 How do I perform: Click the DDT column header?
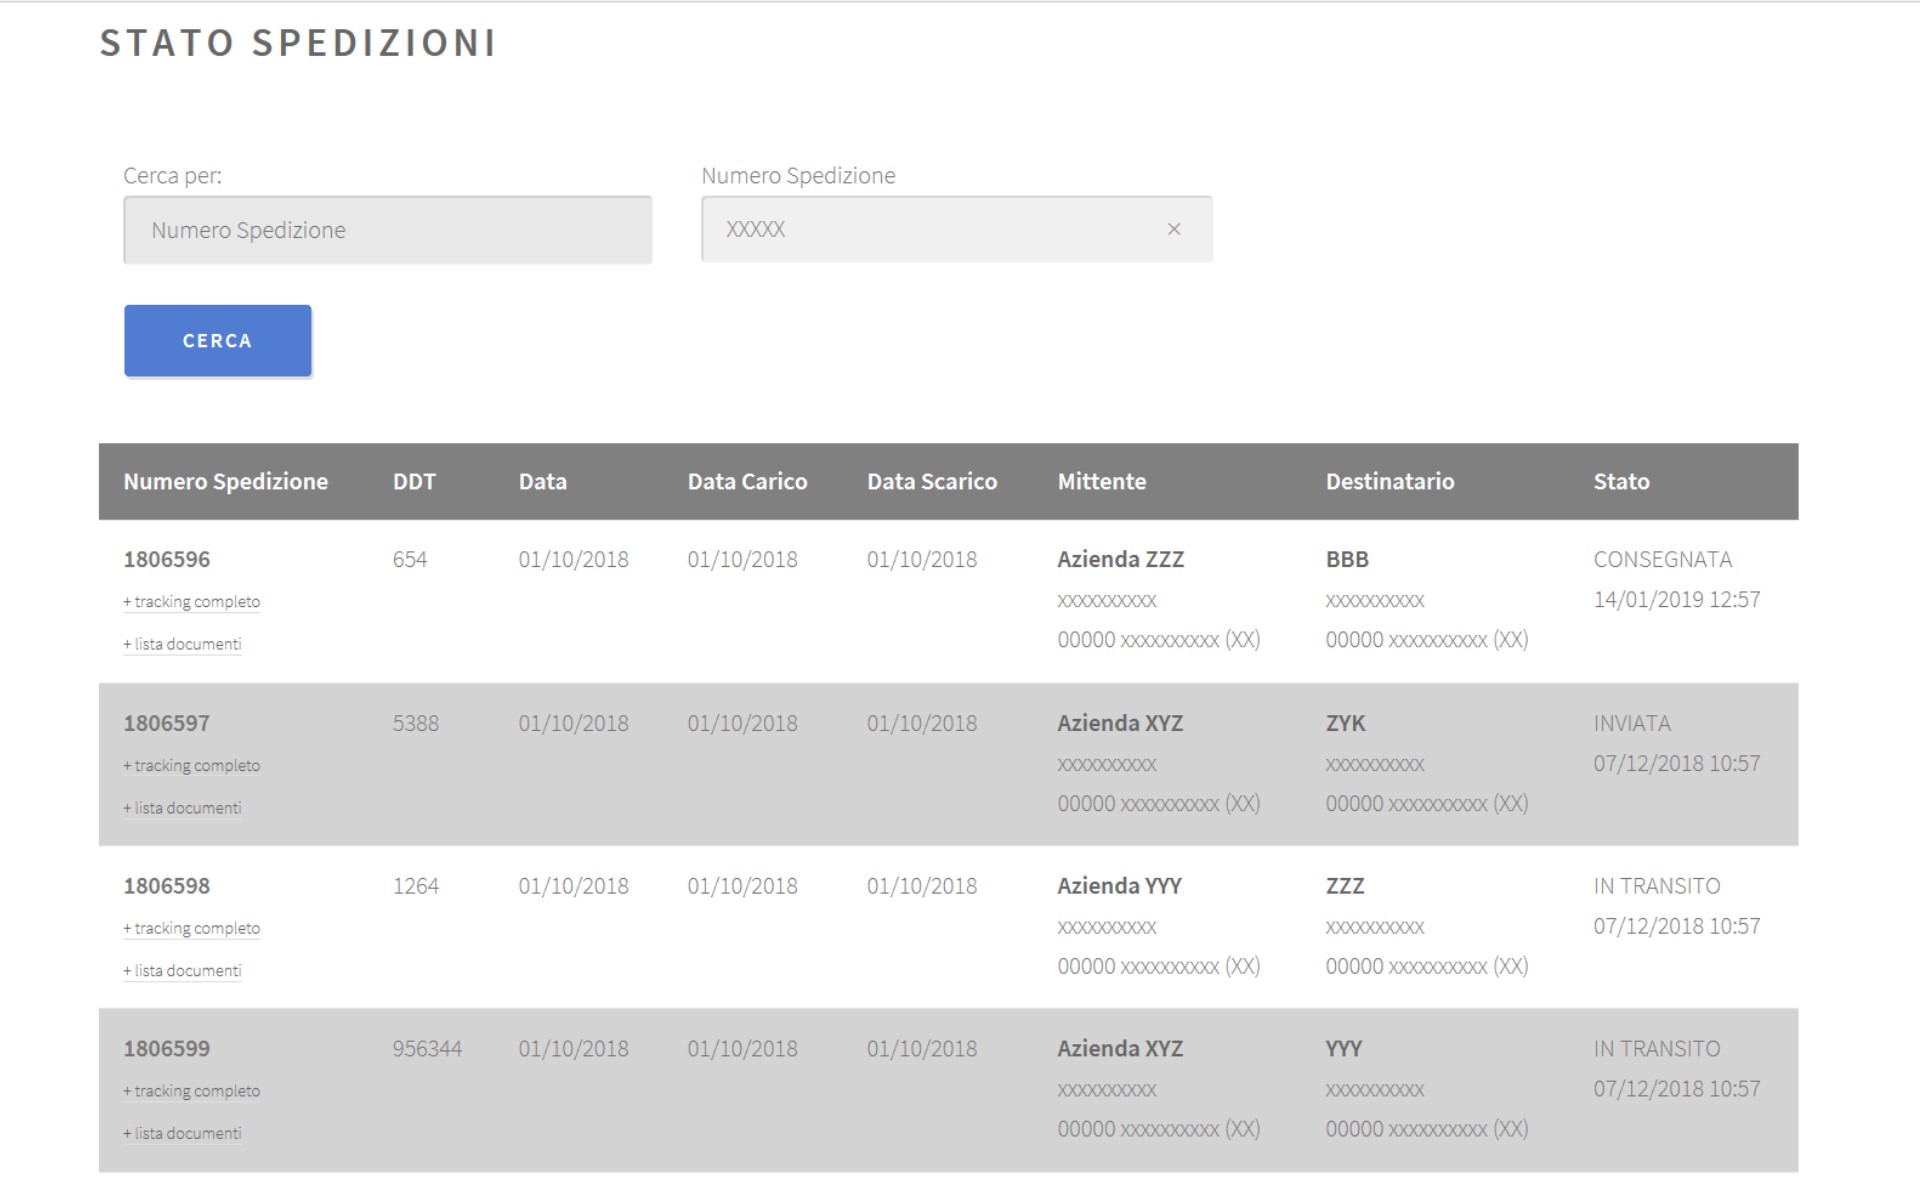tap(414, 482)
